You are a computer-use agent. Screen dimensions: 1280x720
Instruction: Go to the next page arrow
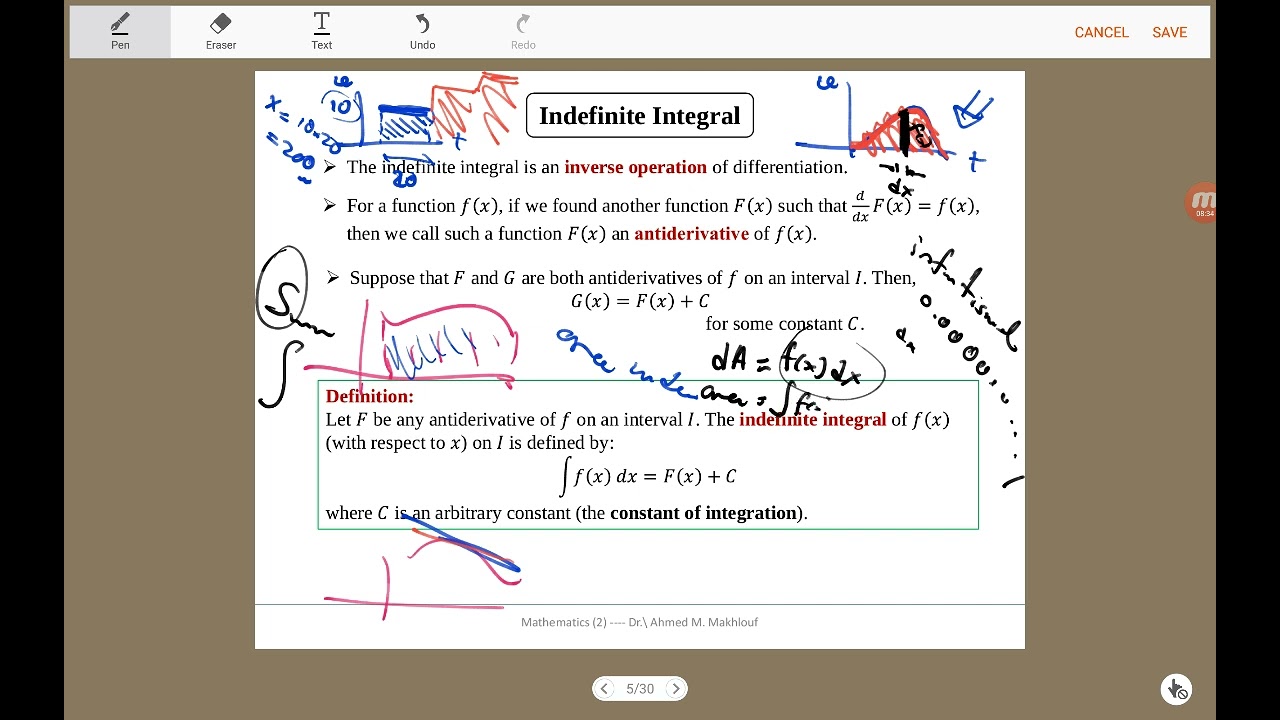click(676, 688)
